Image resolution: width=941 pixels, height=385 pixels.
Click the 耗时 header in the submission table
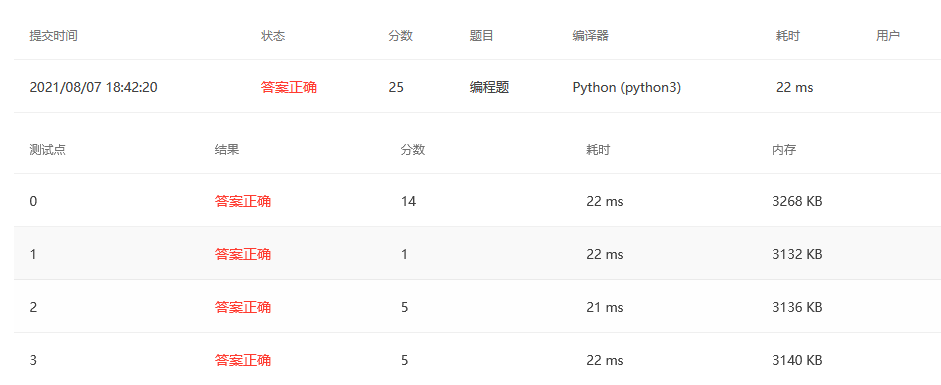click(788, 36)
